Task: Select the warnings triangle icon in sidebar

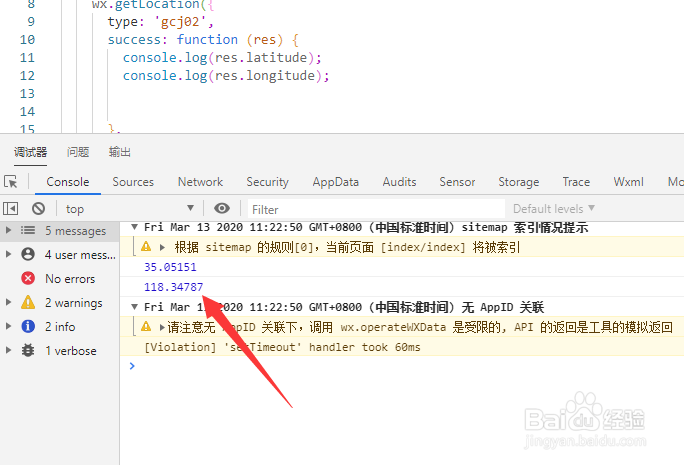Action: click(28, 302)
